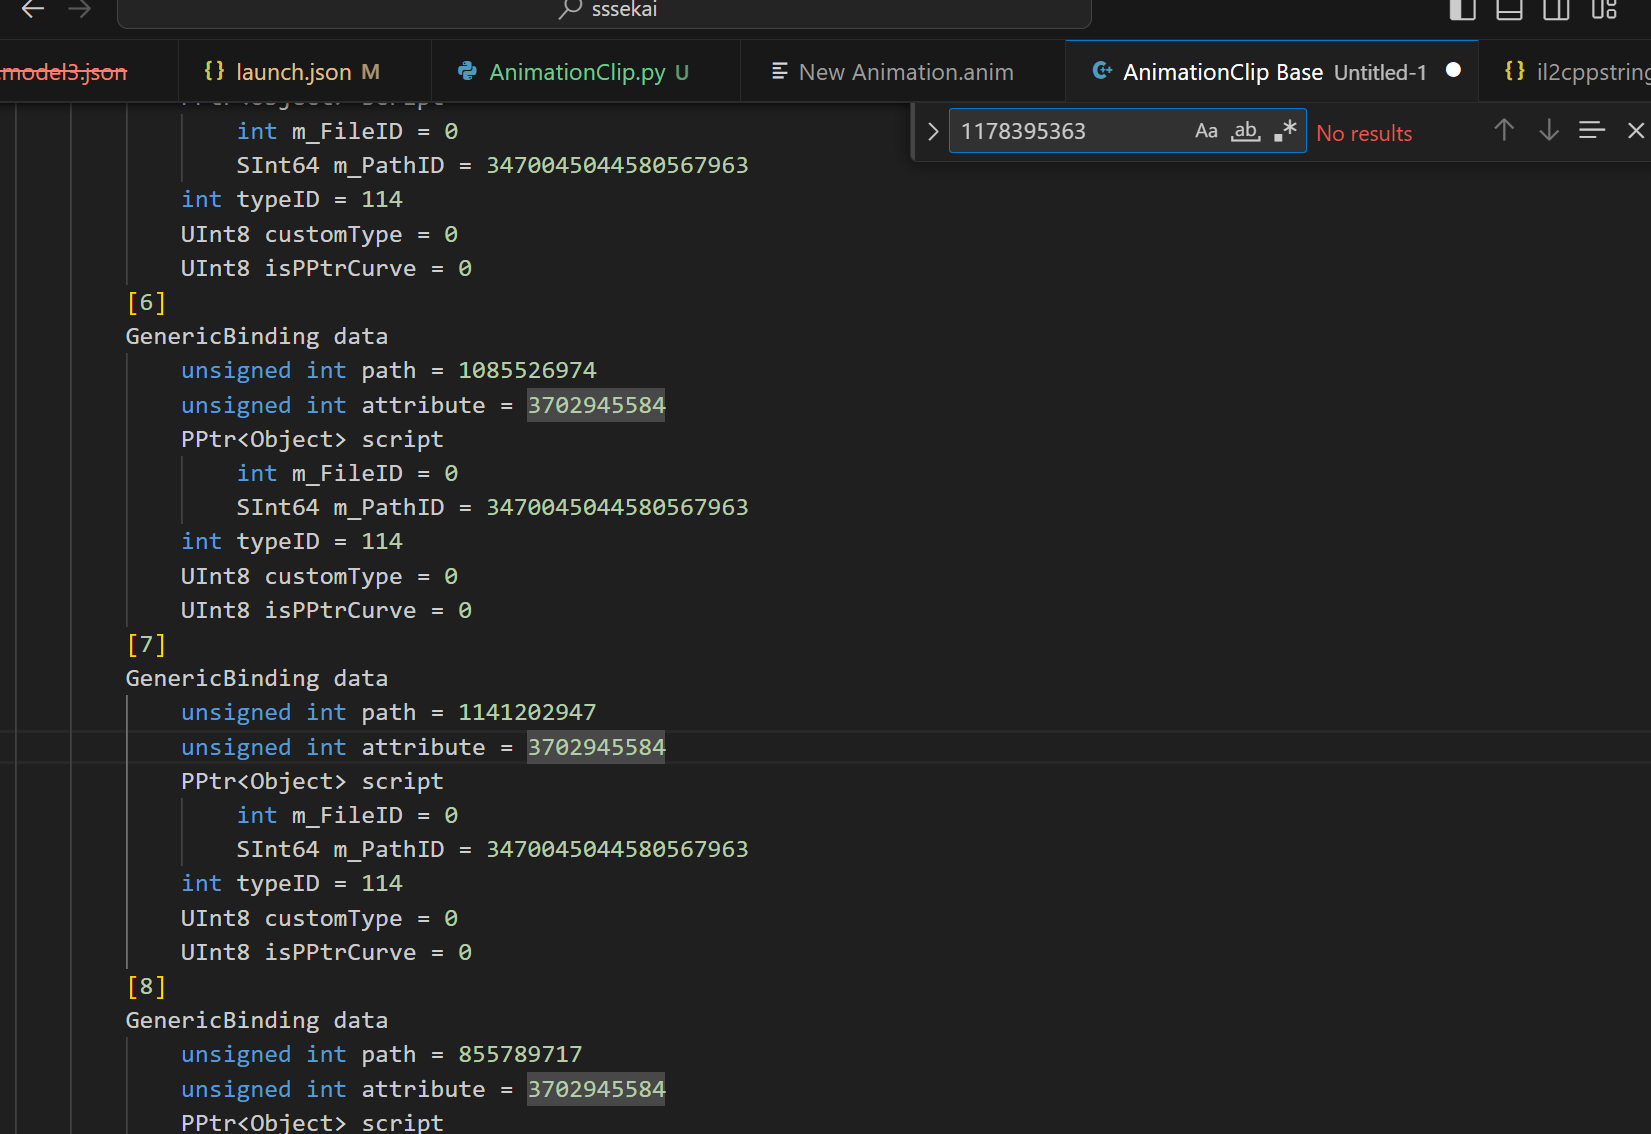
Task: Open the New Animation.anim tab
Action: coord(903,72)
